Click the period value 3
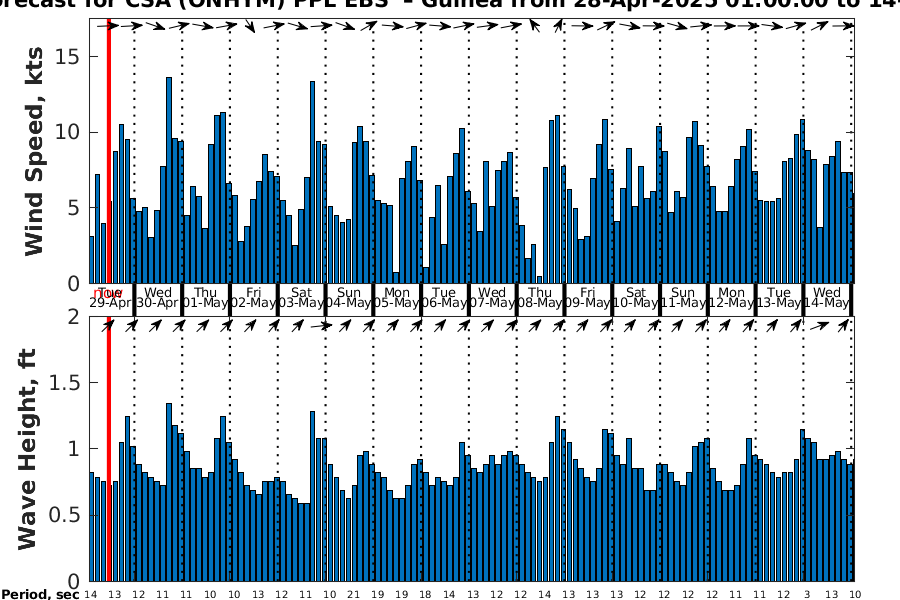This screenshot has width=900, height=600. tap(807, 594)
